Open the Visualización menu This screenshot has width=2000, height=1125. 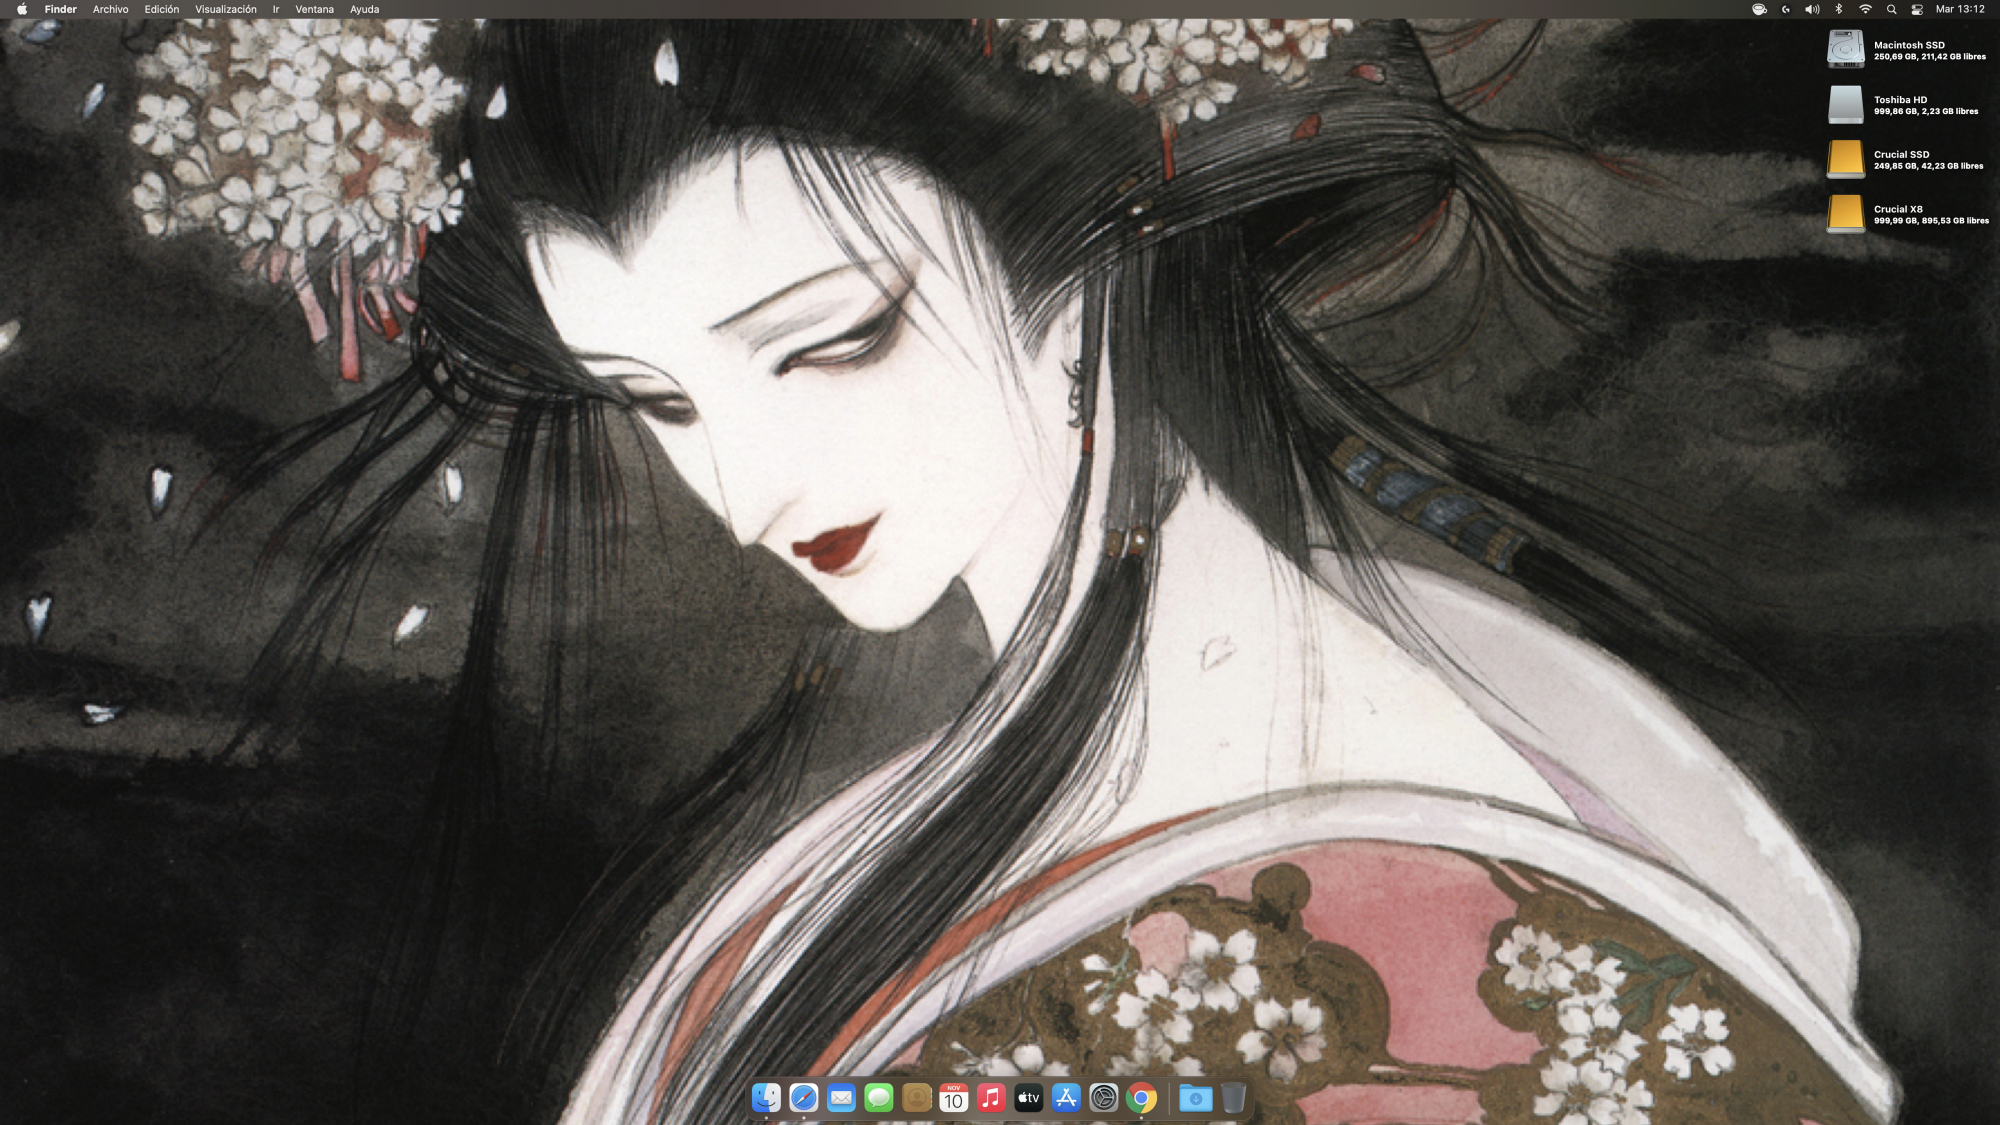click(226, 9)
